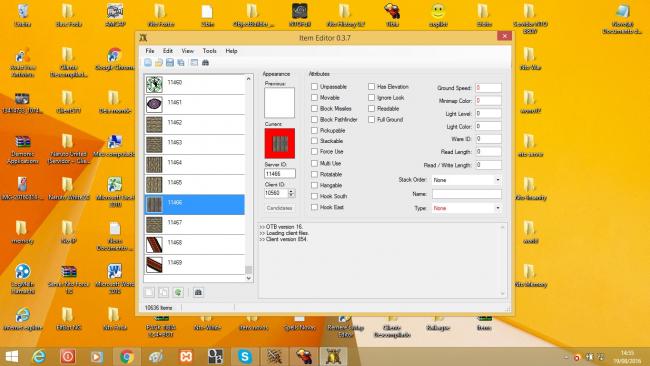This screenshot has width=650, height=366.
Task: Select item 11469 in the list
Action: (194, 264)
